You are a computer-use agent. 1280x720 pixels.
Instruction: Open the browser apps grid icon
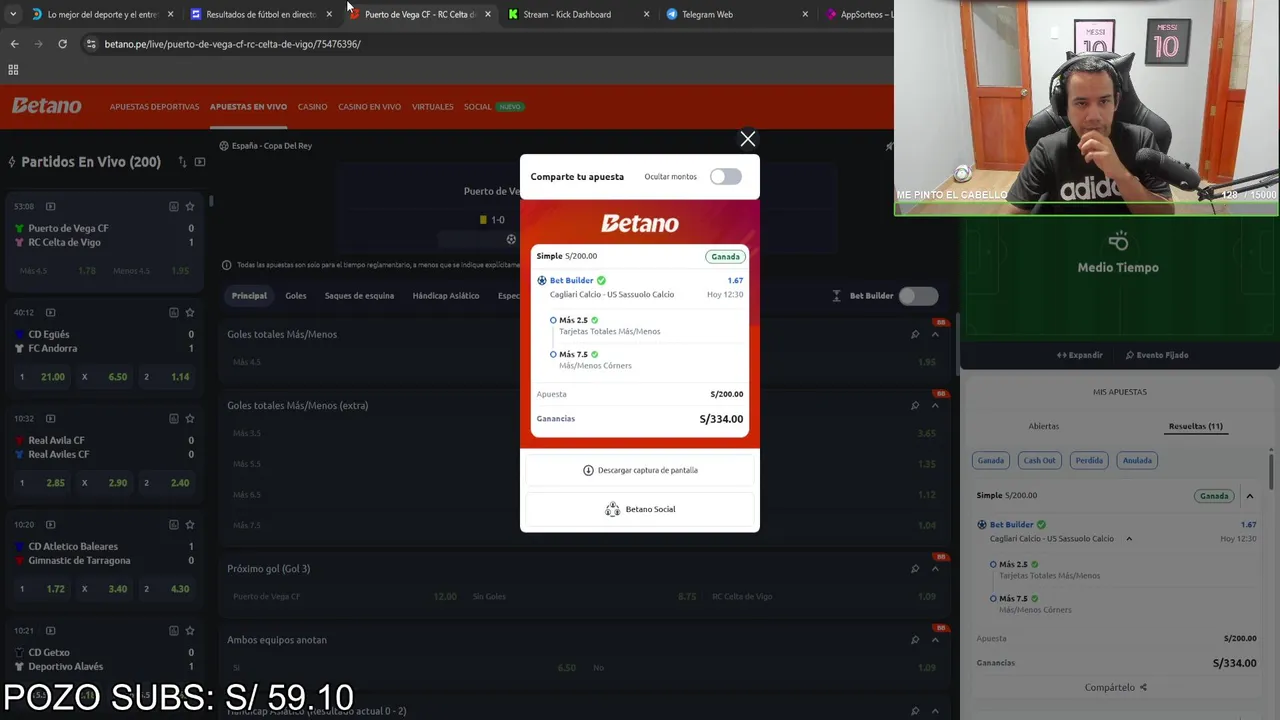tap(13, 70)
